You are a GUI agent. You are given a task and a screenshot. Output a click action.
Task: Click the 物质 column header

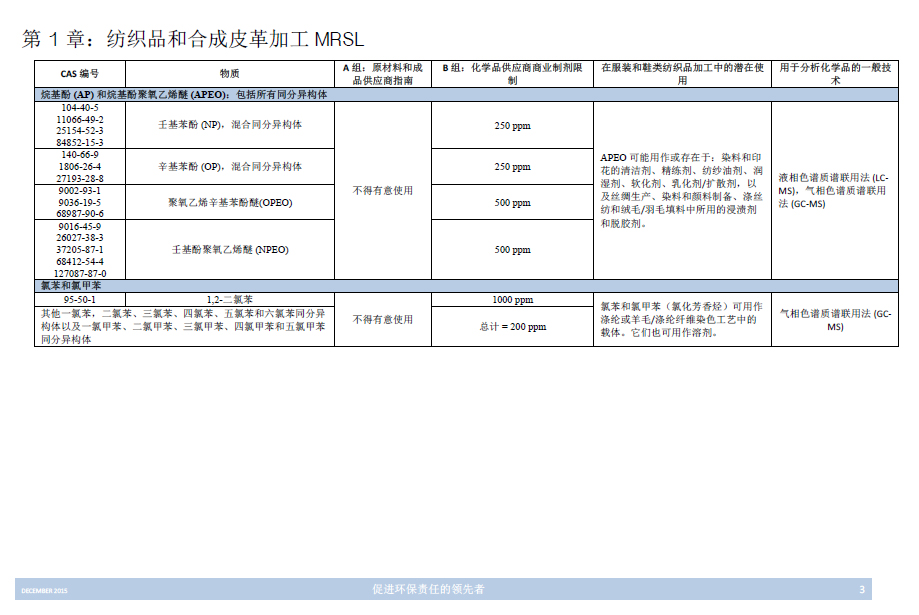[x=230, y=73]
